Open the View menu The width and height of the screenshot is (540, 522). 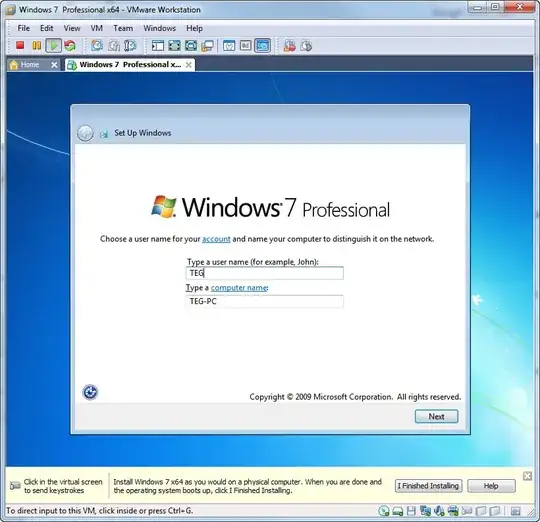pos(72,28)
